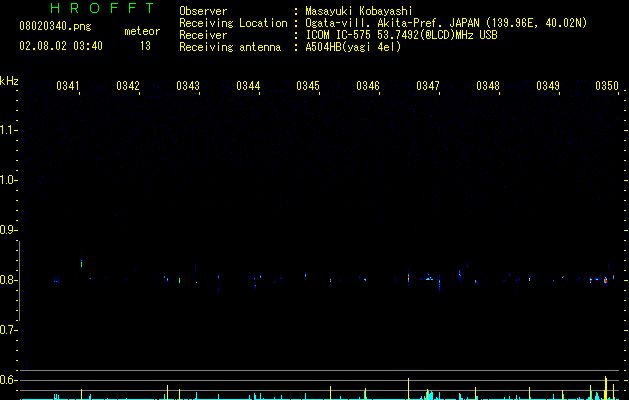Screen dimensions: 629x400
Task: Click the tall yellow spike just before 0350
Action: coord(605,388)
